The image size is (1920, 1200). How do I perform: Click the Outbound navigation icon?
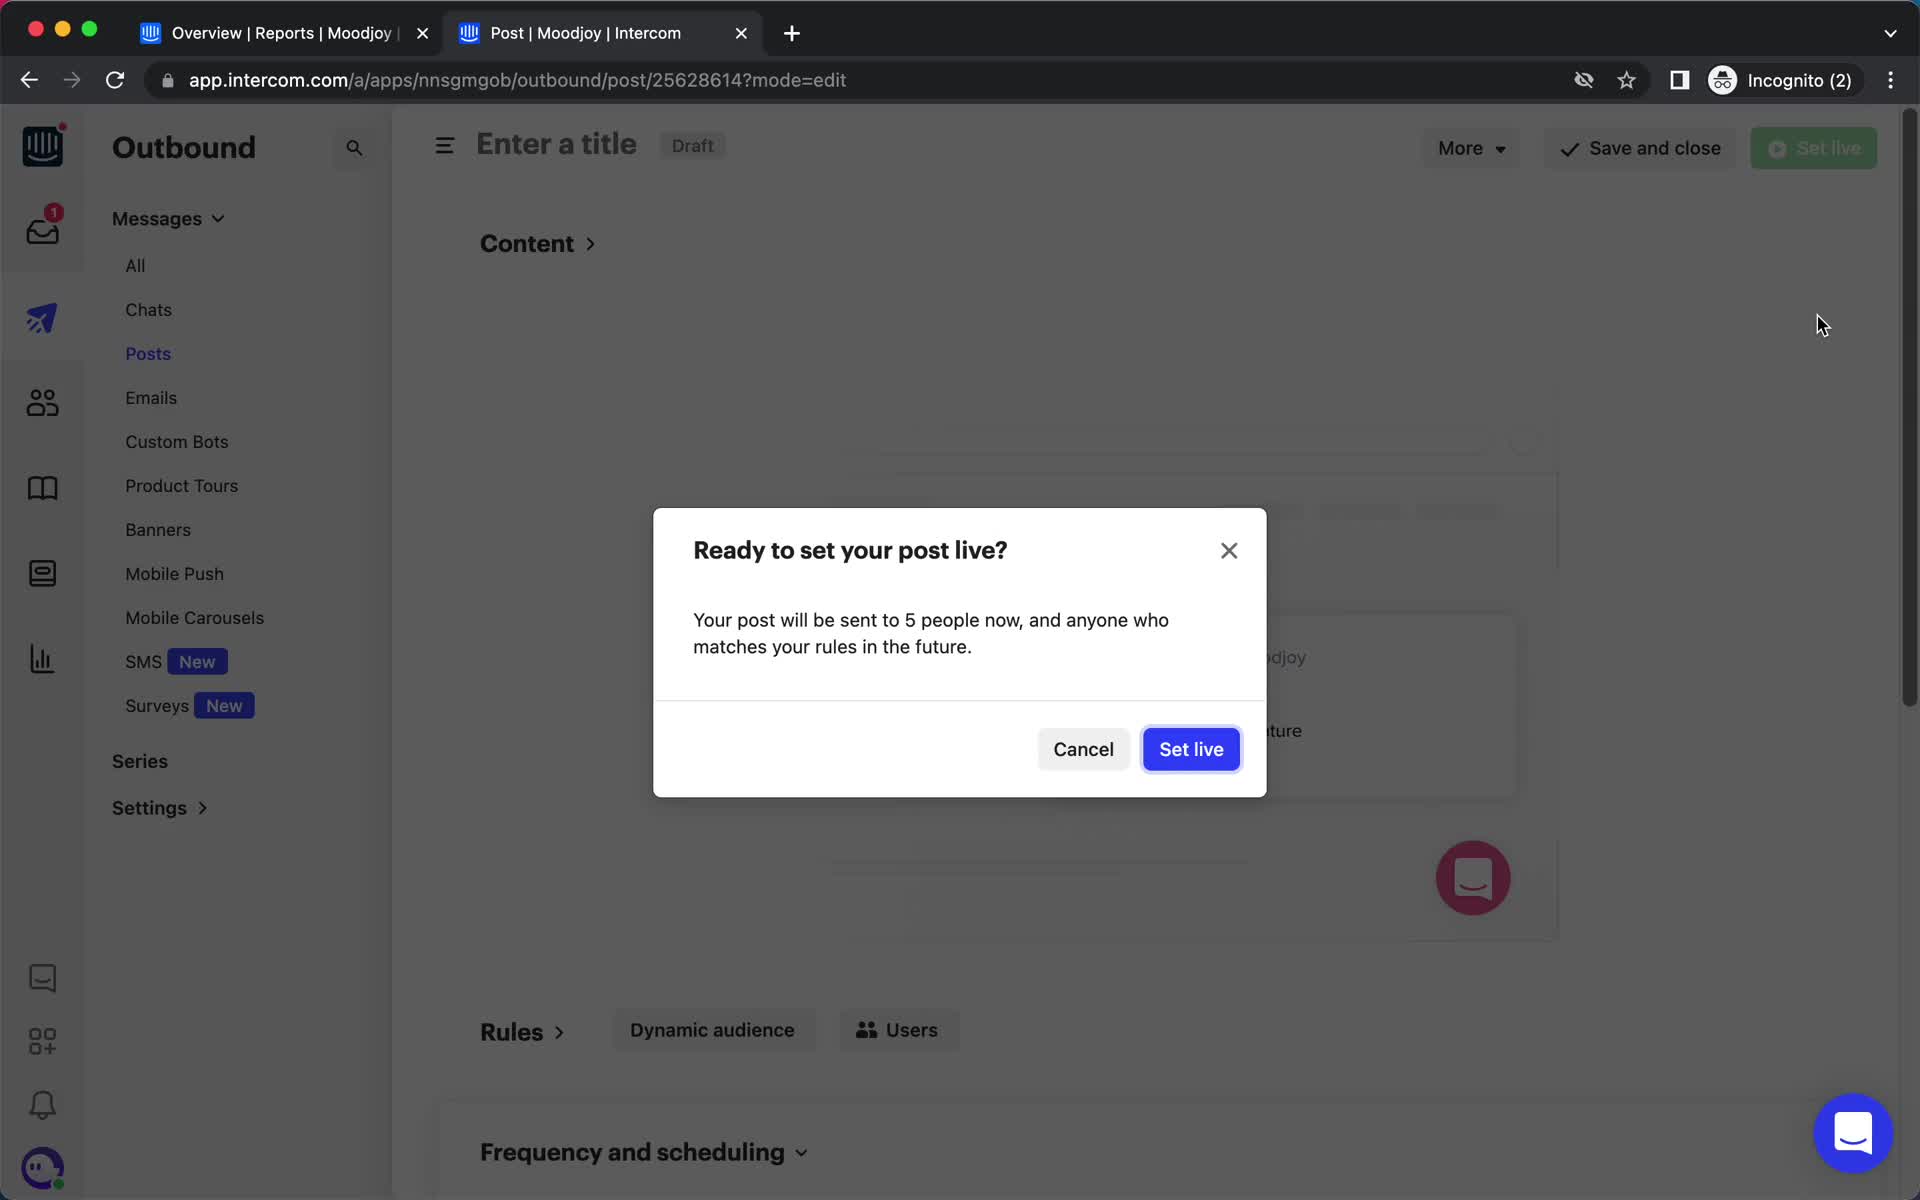[43, 318]
